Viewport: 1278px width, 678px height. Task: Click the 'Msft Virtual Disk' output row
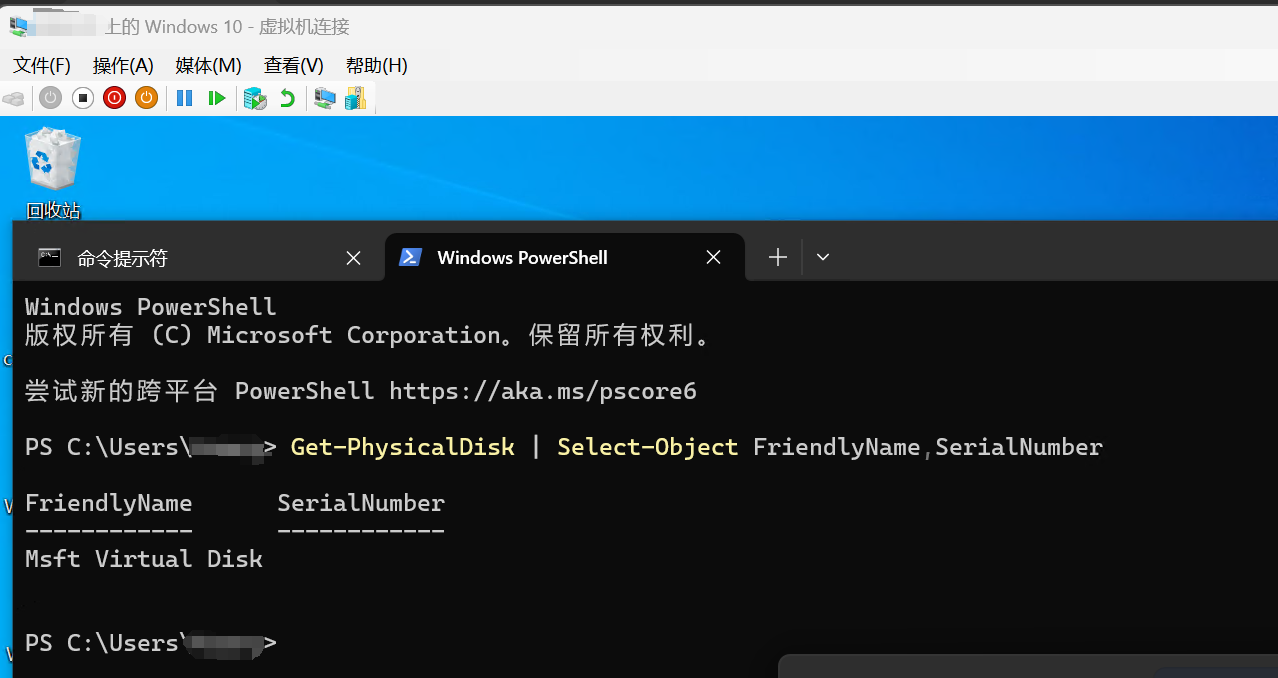click(x=144, y=558)
